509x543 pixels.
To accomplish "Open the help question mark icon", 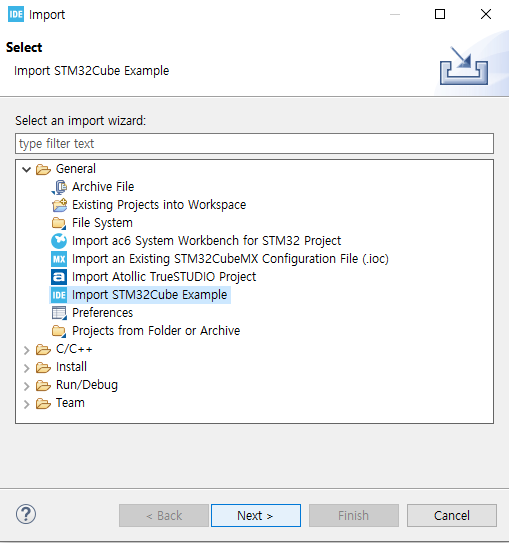I will (26, 515).
